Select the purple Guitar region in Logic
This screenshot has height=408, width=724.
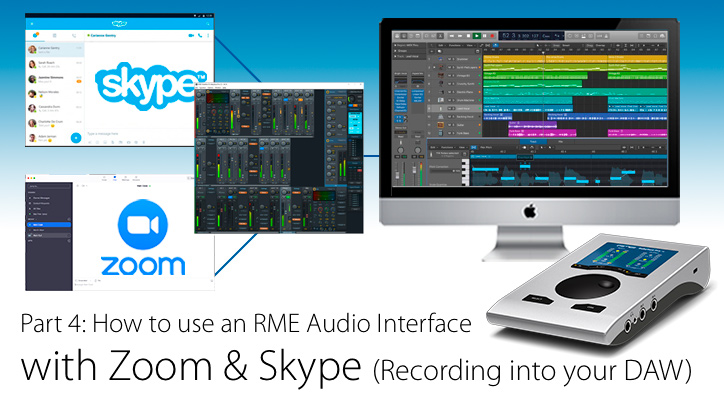pyautogui.click(x=532, y=125)
